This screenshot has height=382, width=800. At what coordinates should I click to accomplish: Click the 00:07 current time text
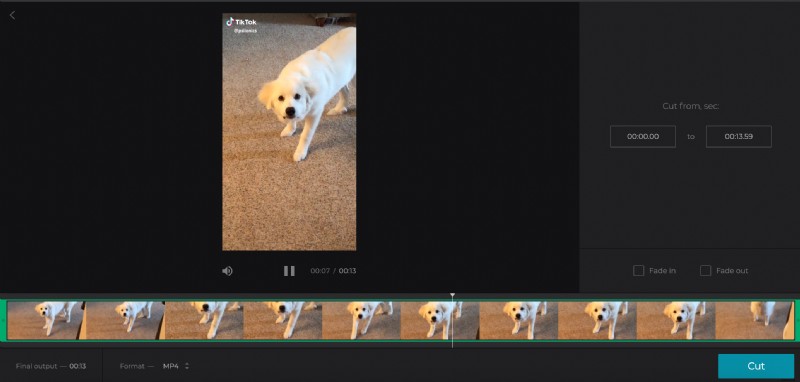[320, 271]
